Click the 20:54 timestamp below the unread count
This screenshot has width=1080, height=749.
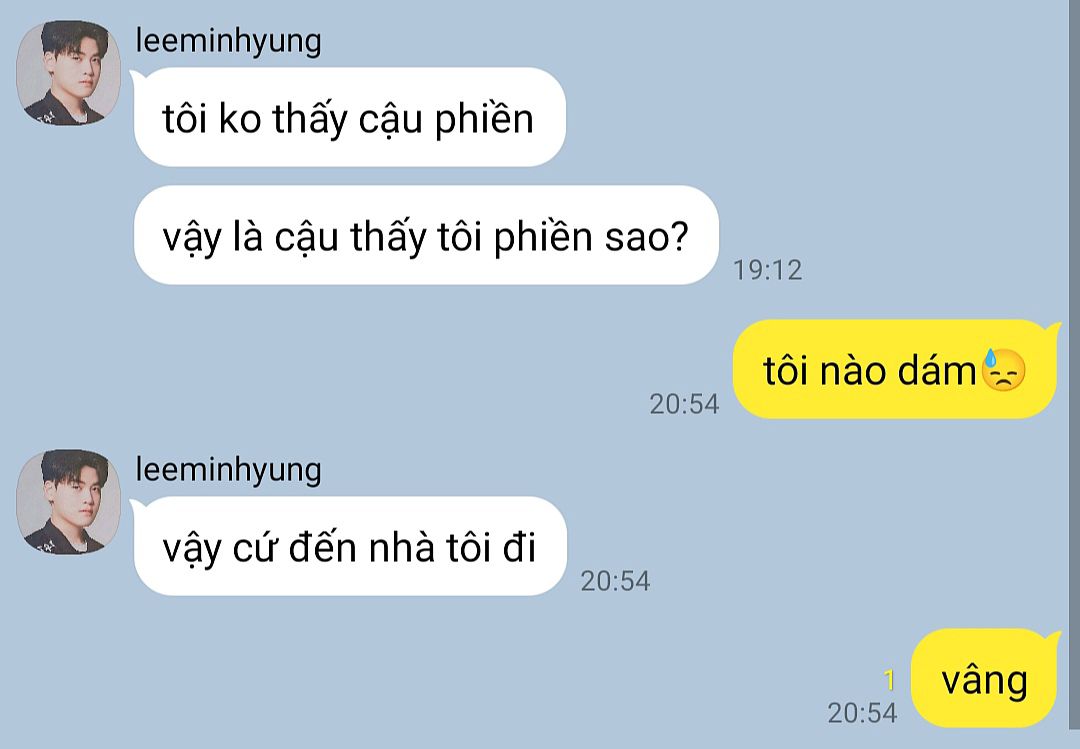pos(862,713)
